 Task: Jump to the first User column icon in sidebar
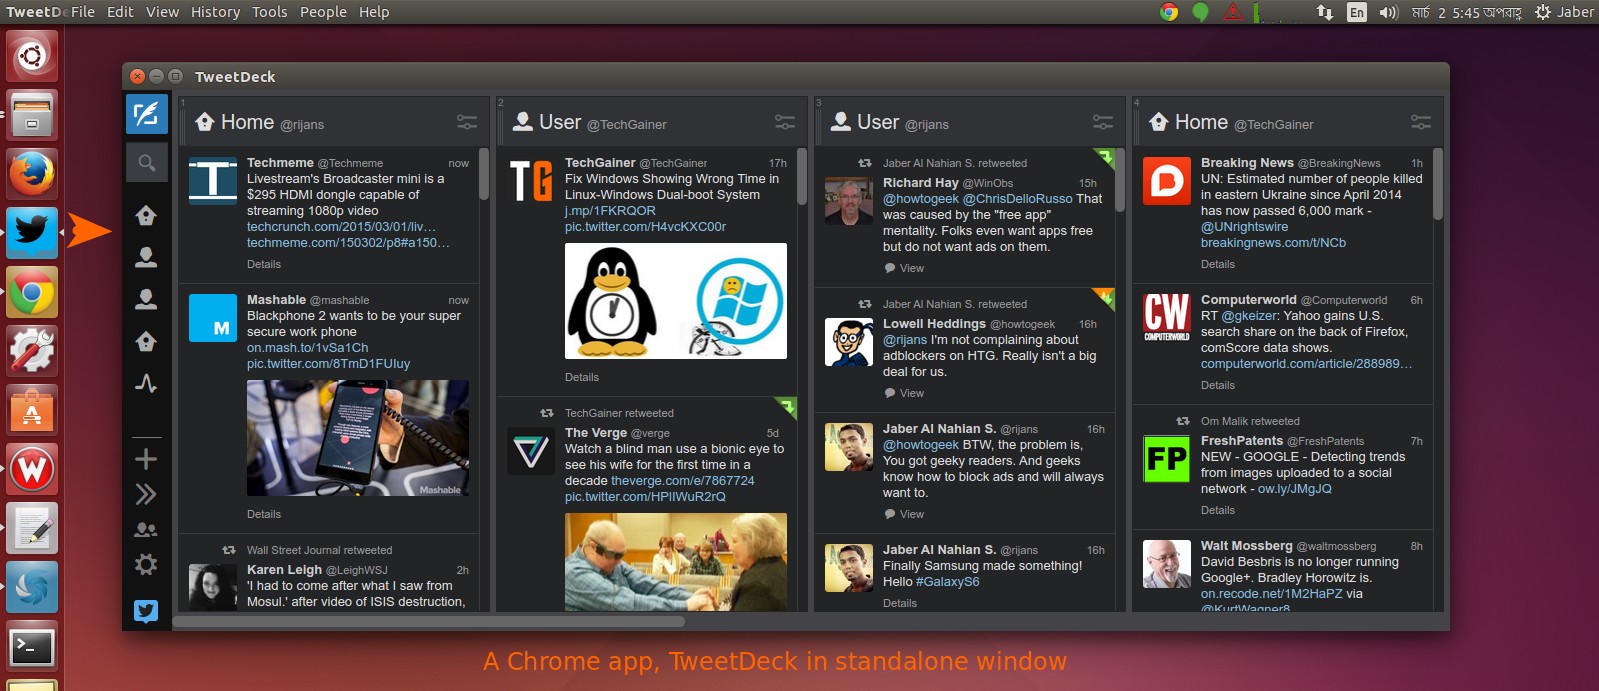pyautogui.click(x=146, y=257)
